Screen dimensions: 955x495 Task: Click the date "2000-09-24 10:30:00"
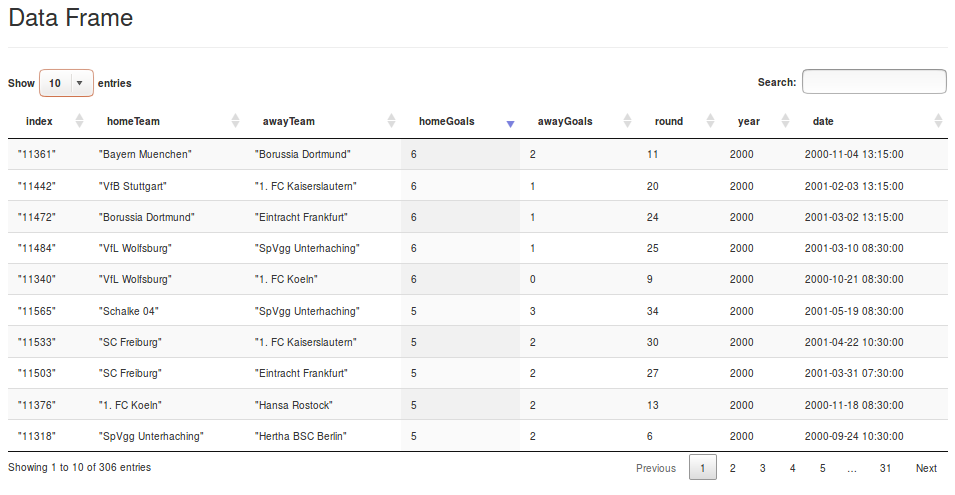pyautogui.click(x=854, y=435)
